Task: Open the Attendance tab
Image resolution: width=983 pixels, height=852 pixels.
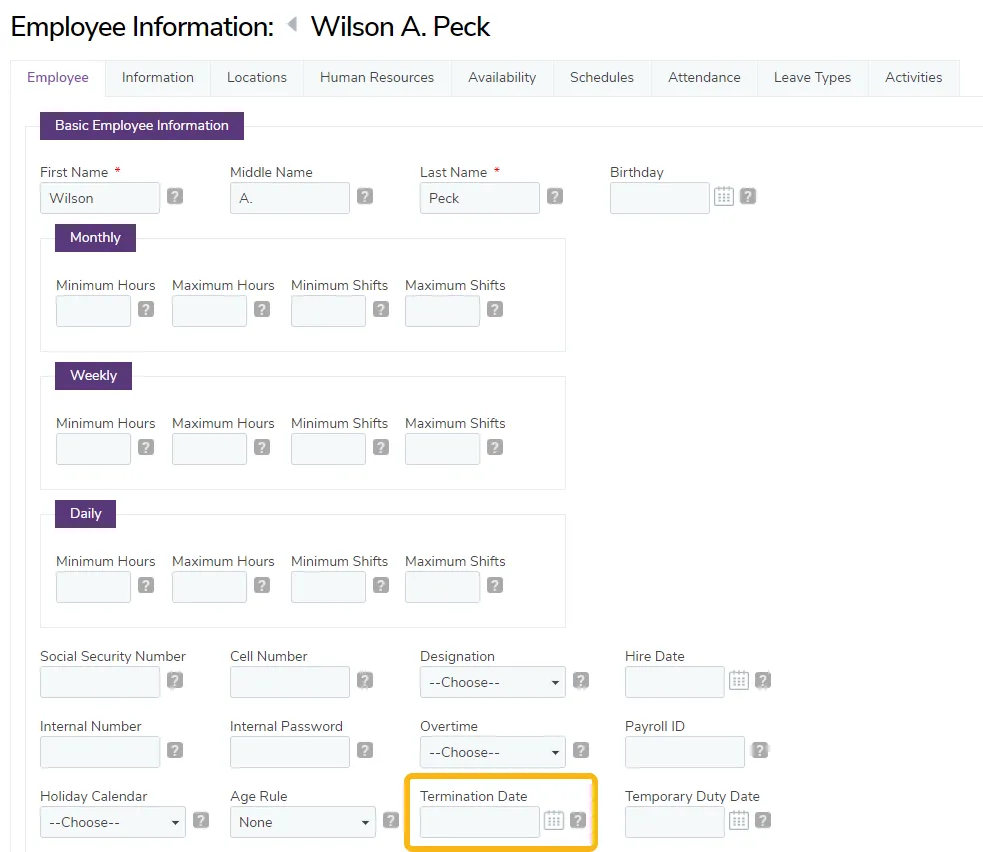Action: [704, 78]
